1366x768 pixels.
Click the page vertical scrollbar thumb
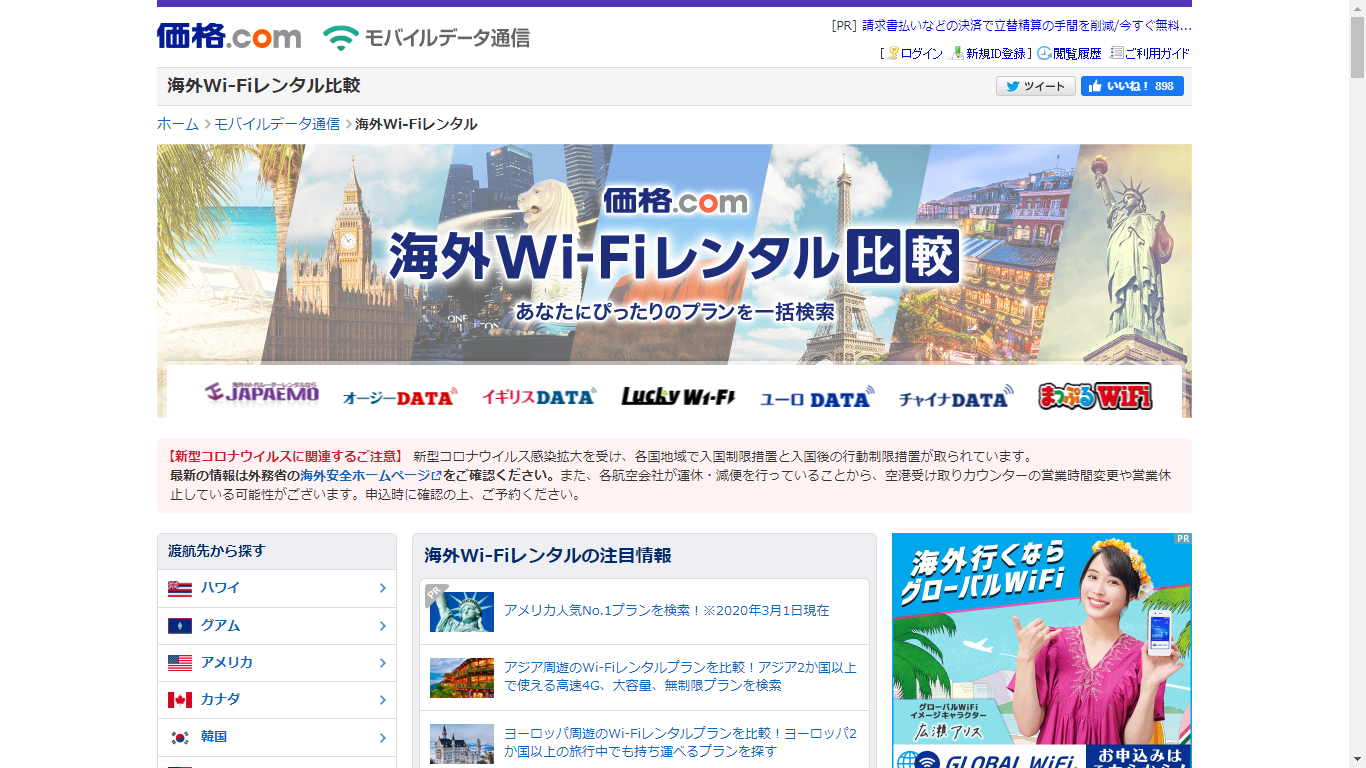pyautogui.click(x=1357, y=48)
